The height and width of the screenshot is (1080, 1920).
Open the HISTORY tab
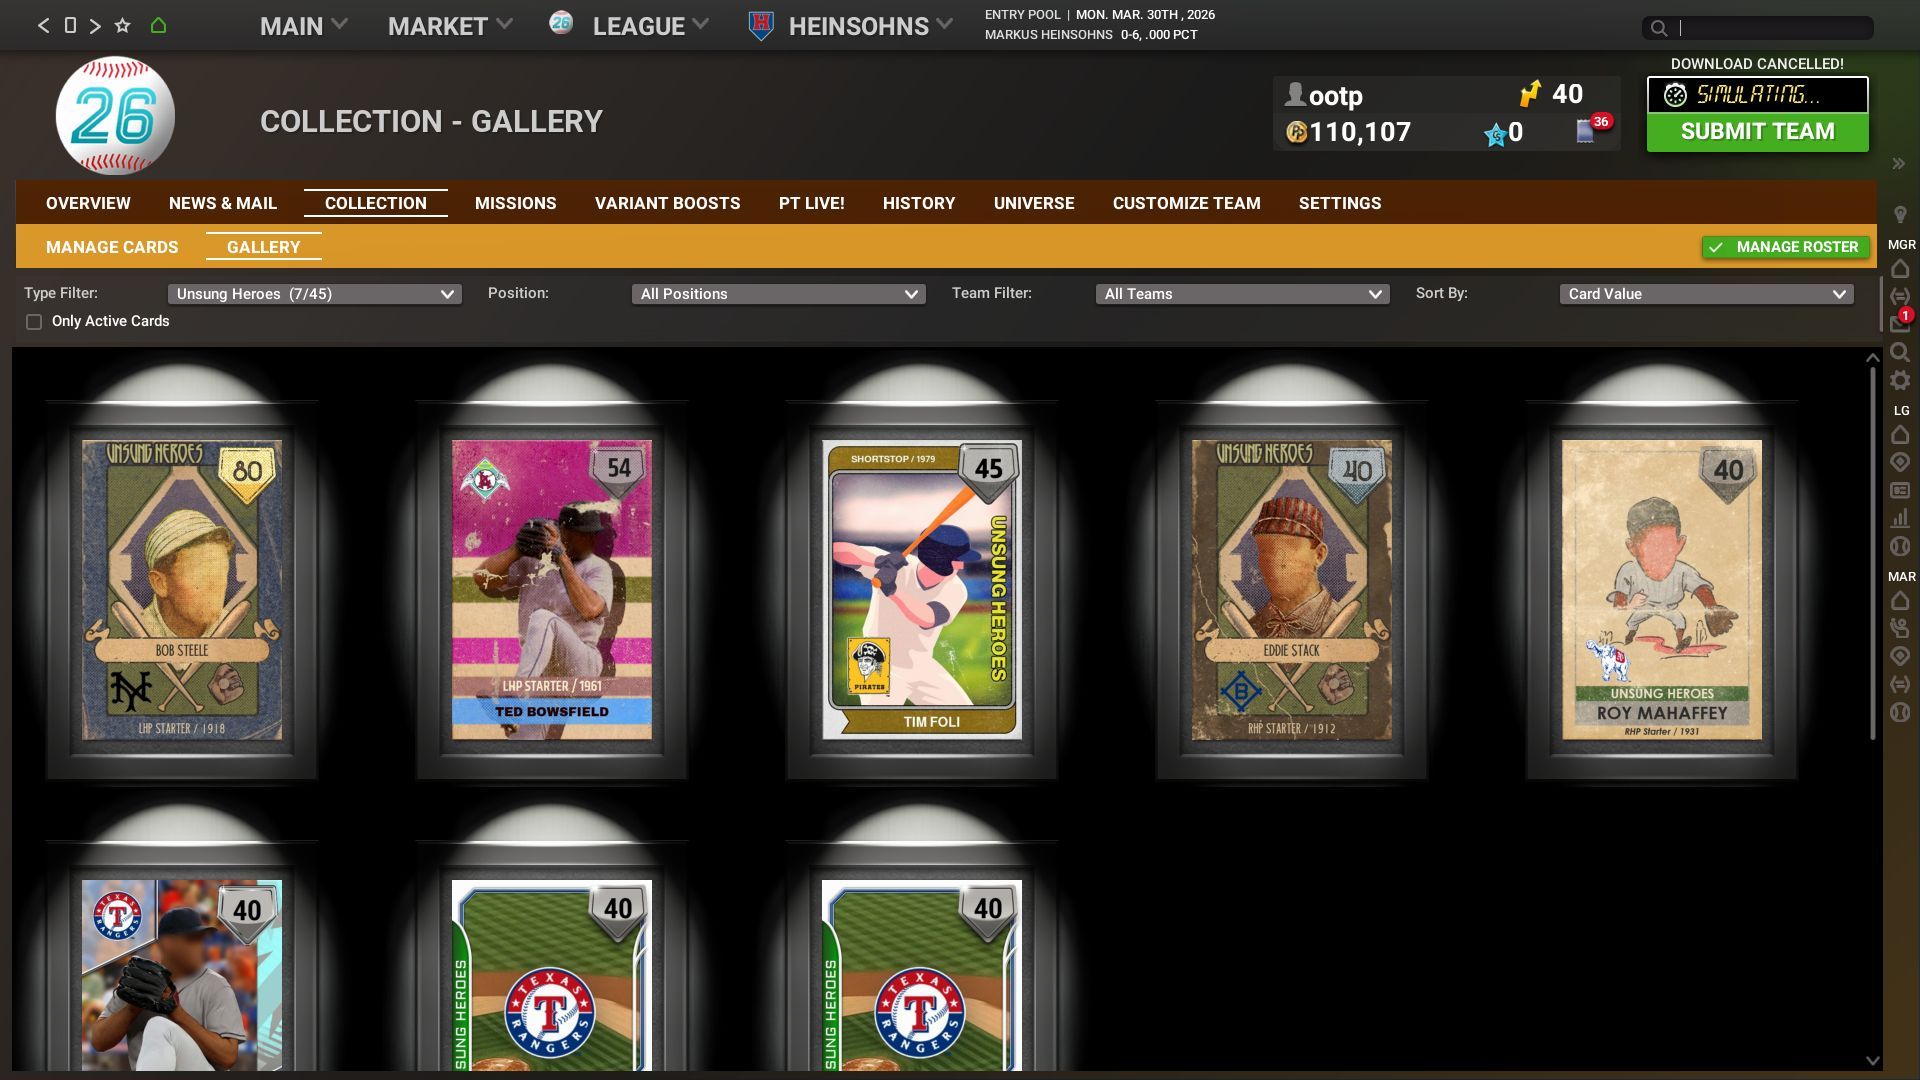pyautogui.click(x=919, y=203)
